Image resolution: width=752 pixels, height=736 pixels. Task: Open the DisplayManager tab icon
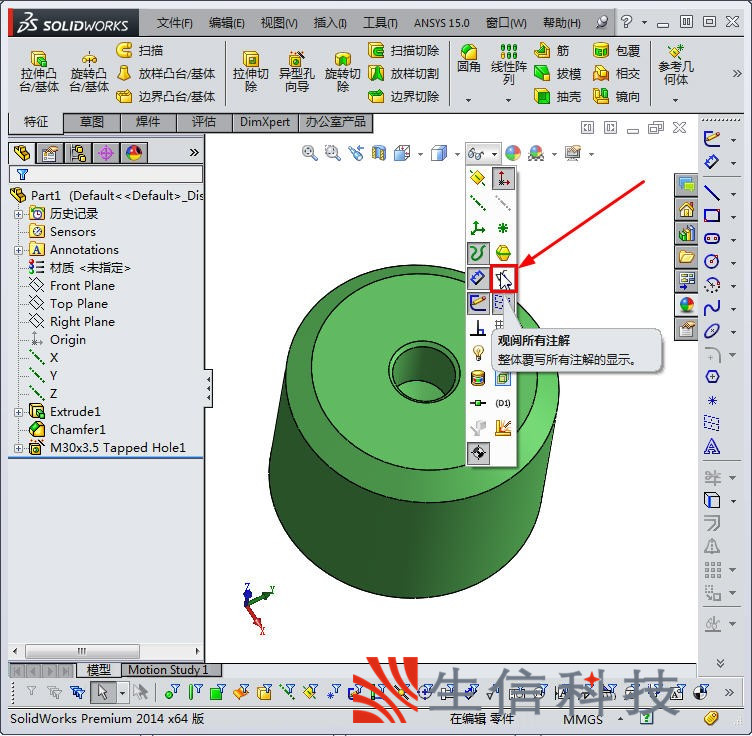tap(134, 153)
